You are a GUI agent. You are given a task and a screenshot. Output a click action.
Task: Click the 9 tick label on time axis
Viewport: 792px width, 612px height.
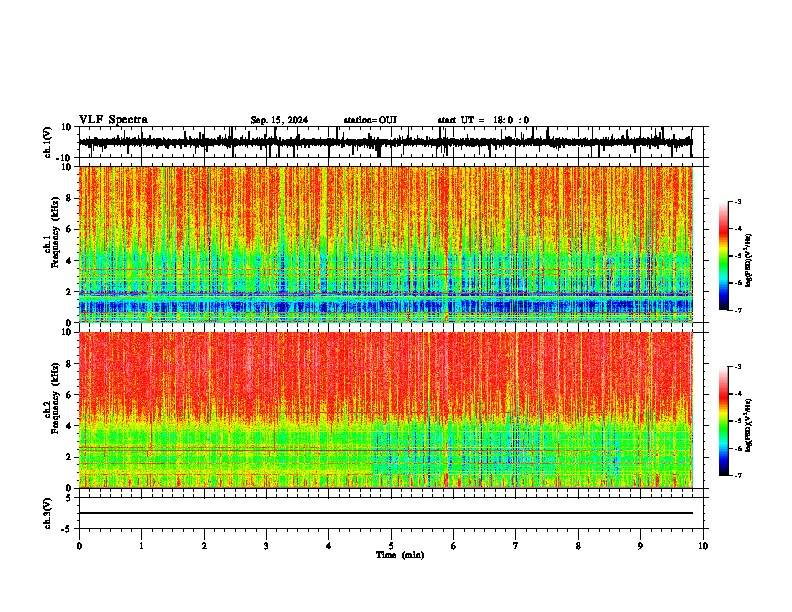pyautogui.click(x=640, y=546)
